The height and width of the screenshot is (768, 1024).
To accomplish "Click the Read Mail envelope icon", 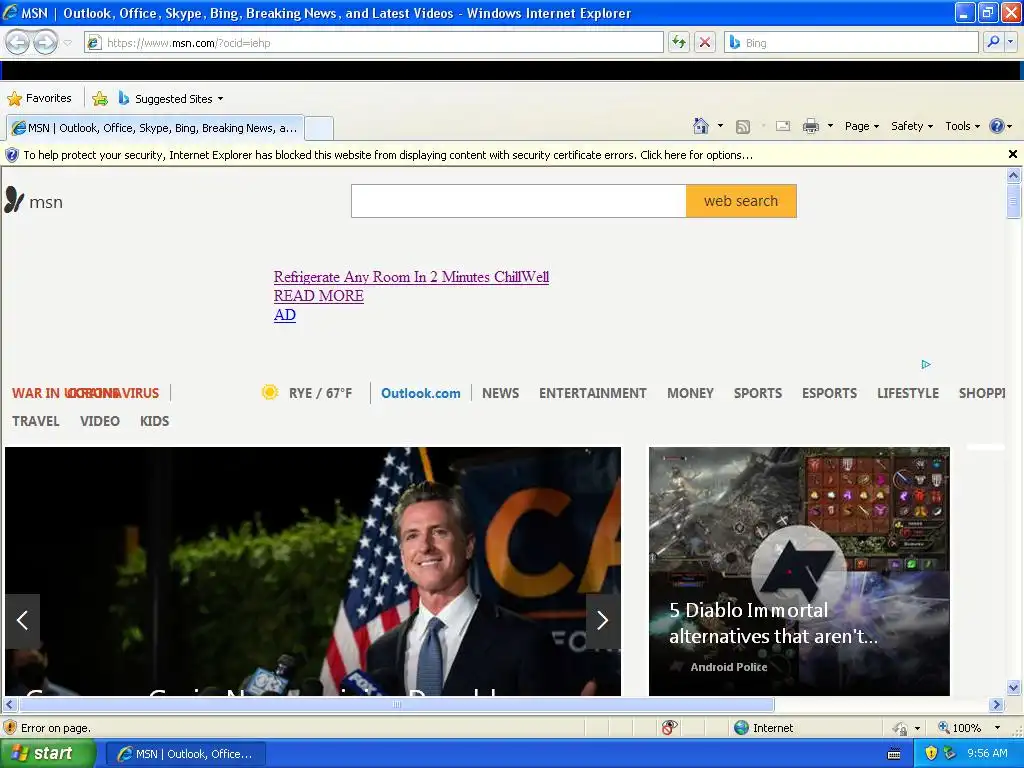I will (x=783, y=126).
